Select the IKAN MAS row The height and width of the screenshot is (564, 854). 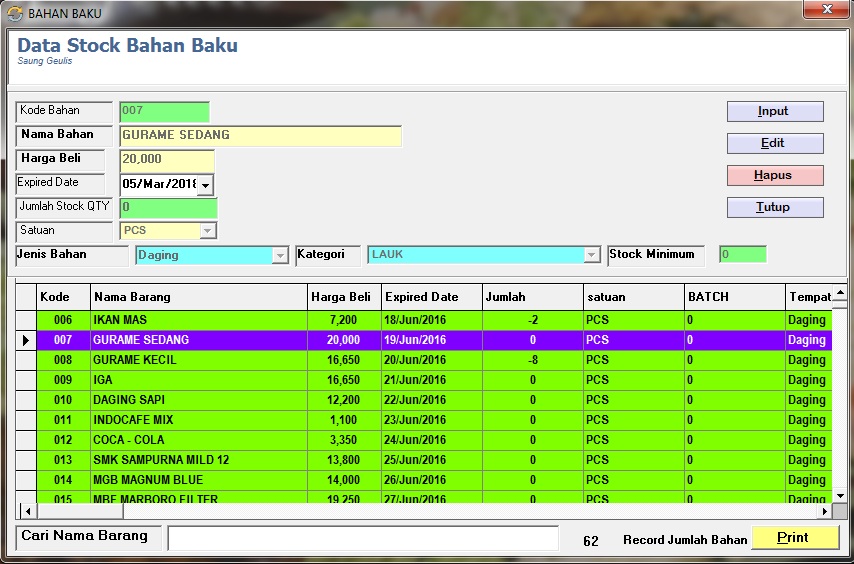434,321
